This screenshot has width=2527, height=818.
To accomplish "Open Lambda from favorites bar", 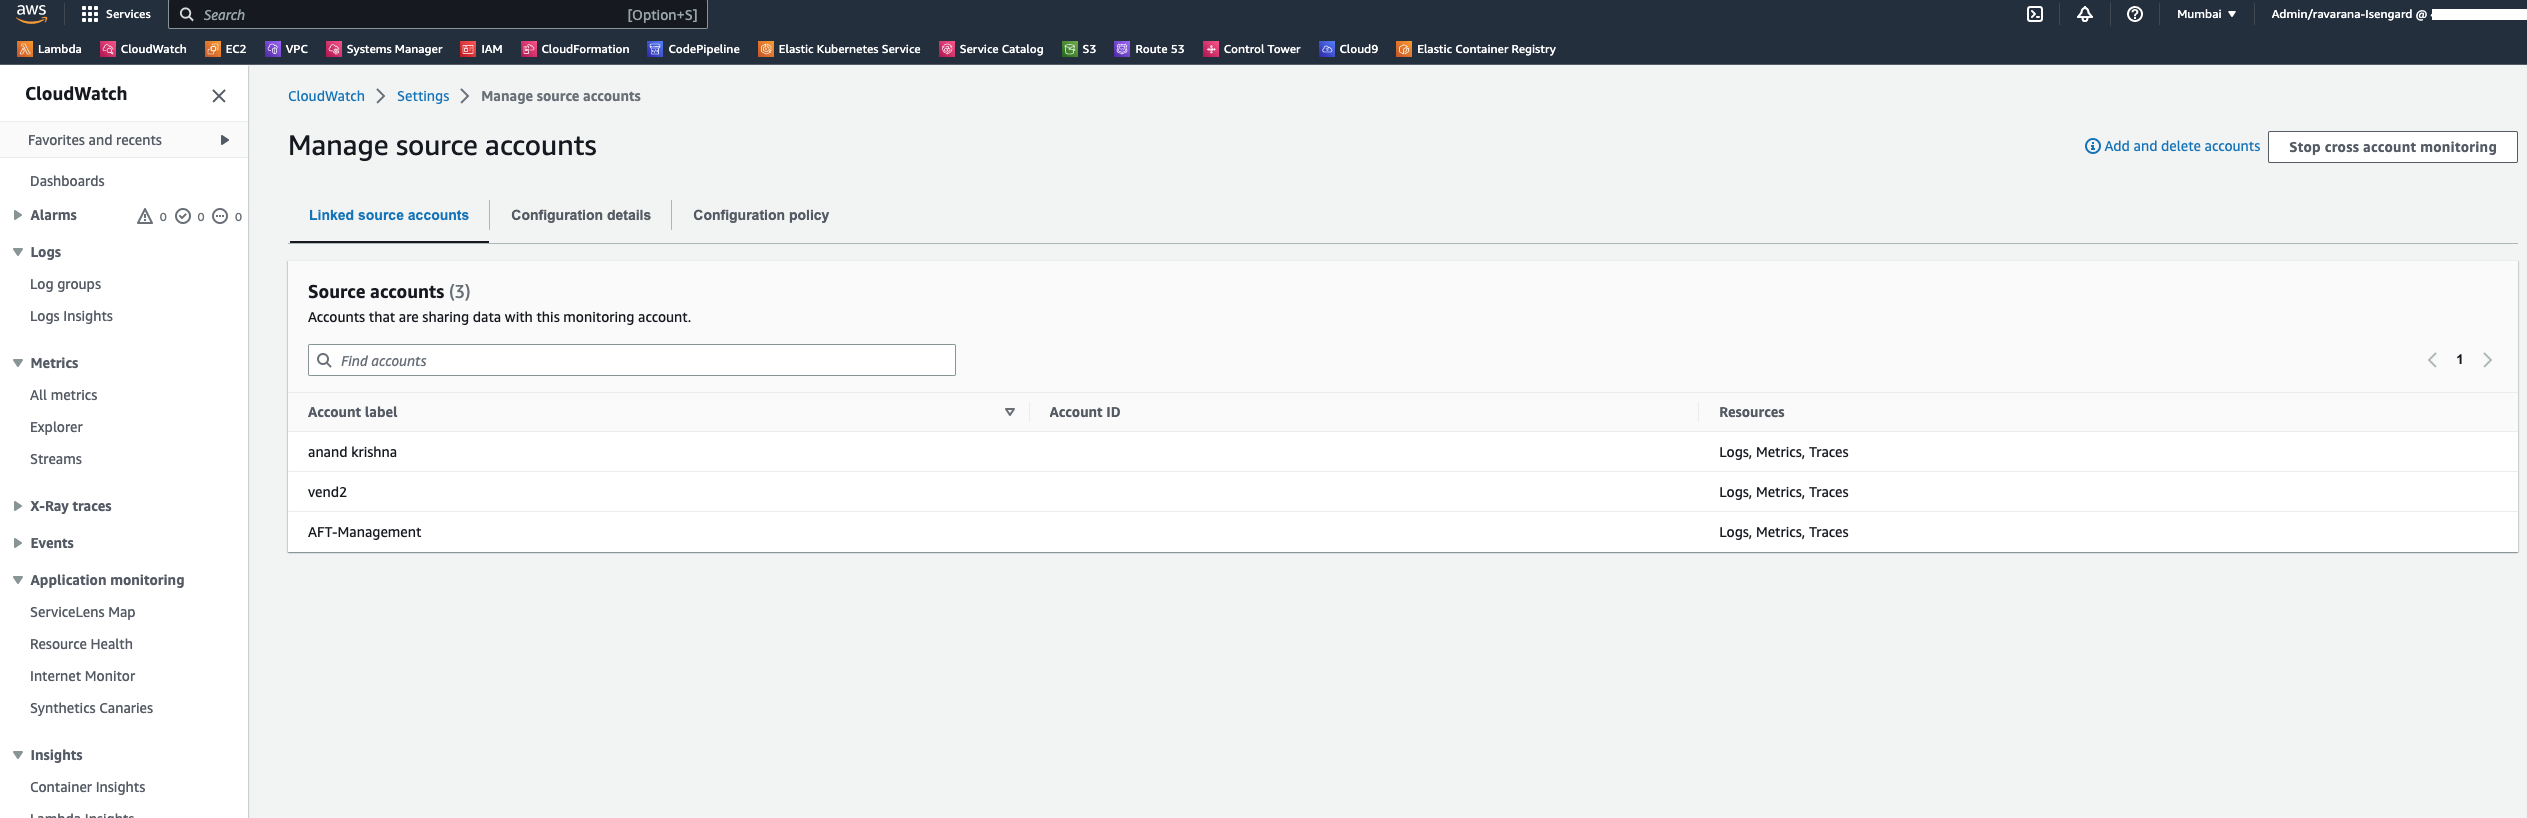I will (x=50, y=49).
